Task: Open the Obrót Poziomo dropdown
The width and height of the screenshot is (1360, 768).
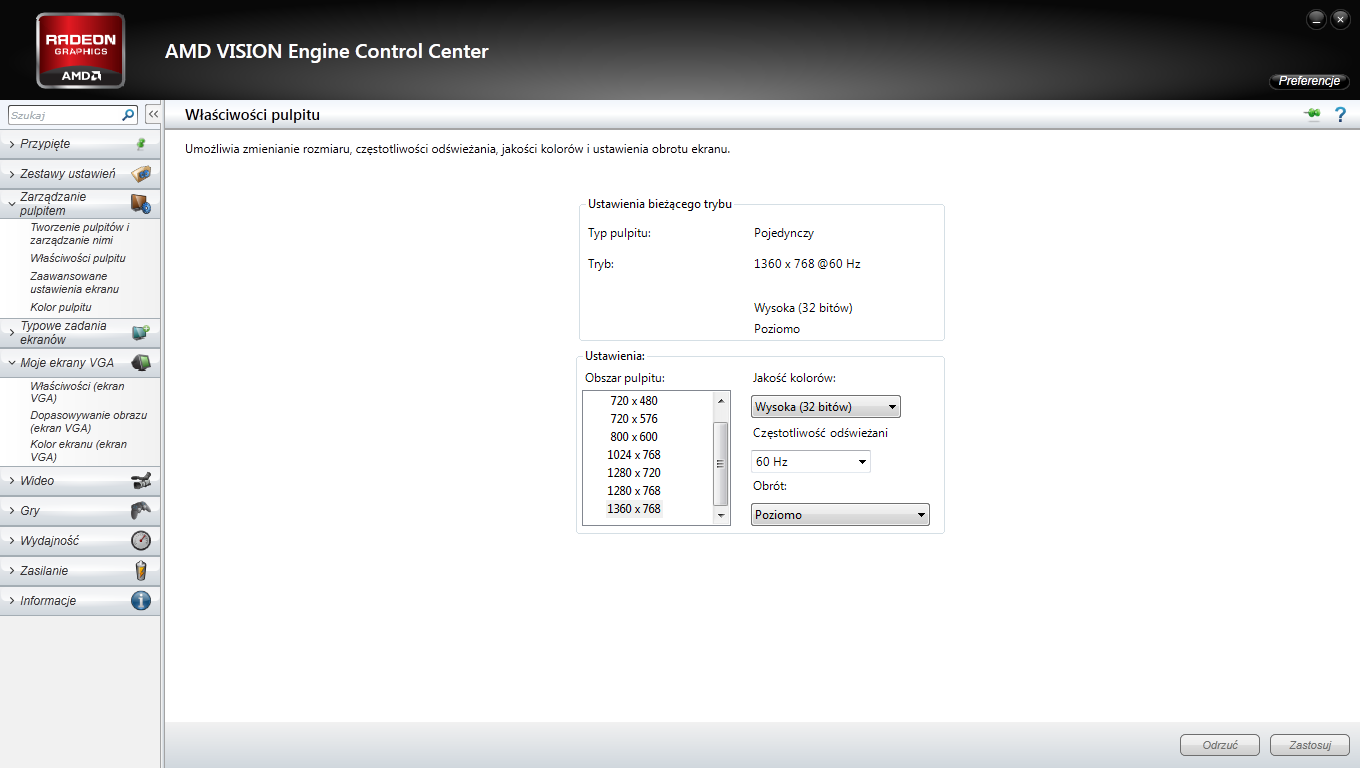Action: tap(840, 515)
